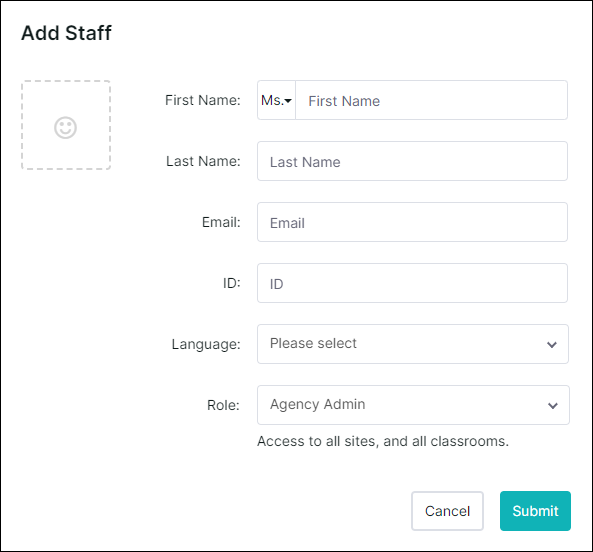Image resolution: width=593 pixels, height=552 pixels.
Task: Select the Email input field
Action: (x=412, y=222)
